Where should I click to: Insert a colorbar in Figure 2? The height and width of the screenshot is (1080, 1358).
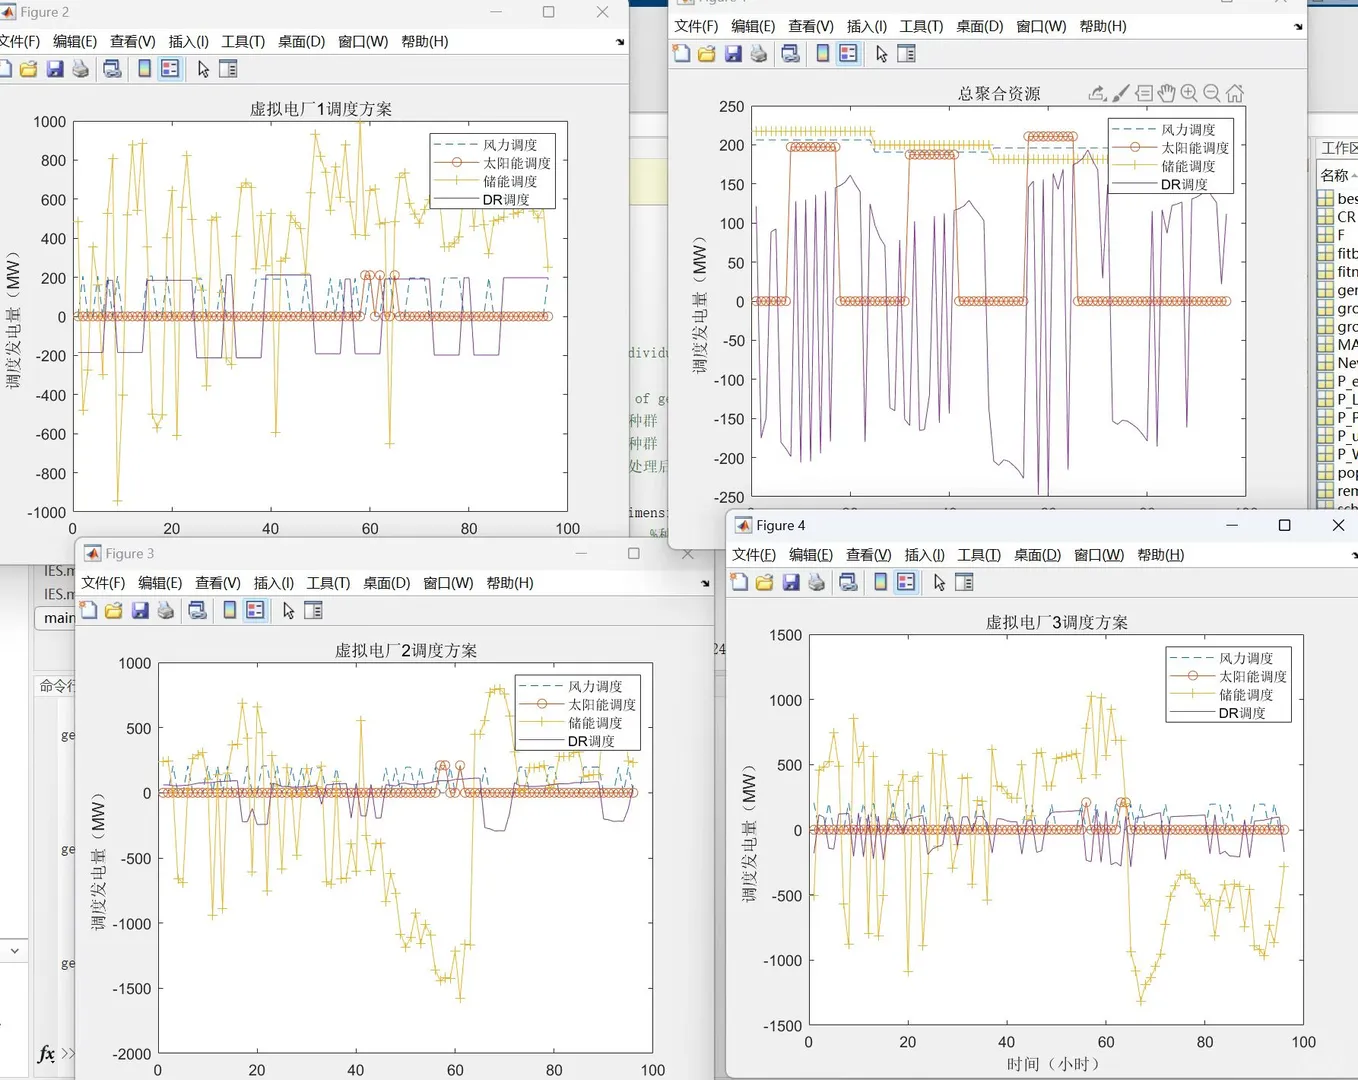145,69
